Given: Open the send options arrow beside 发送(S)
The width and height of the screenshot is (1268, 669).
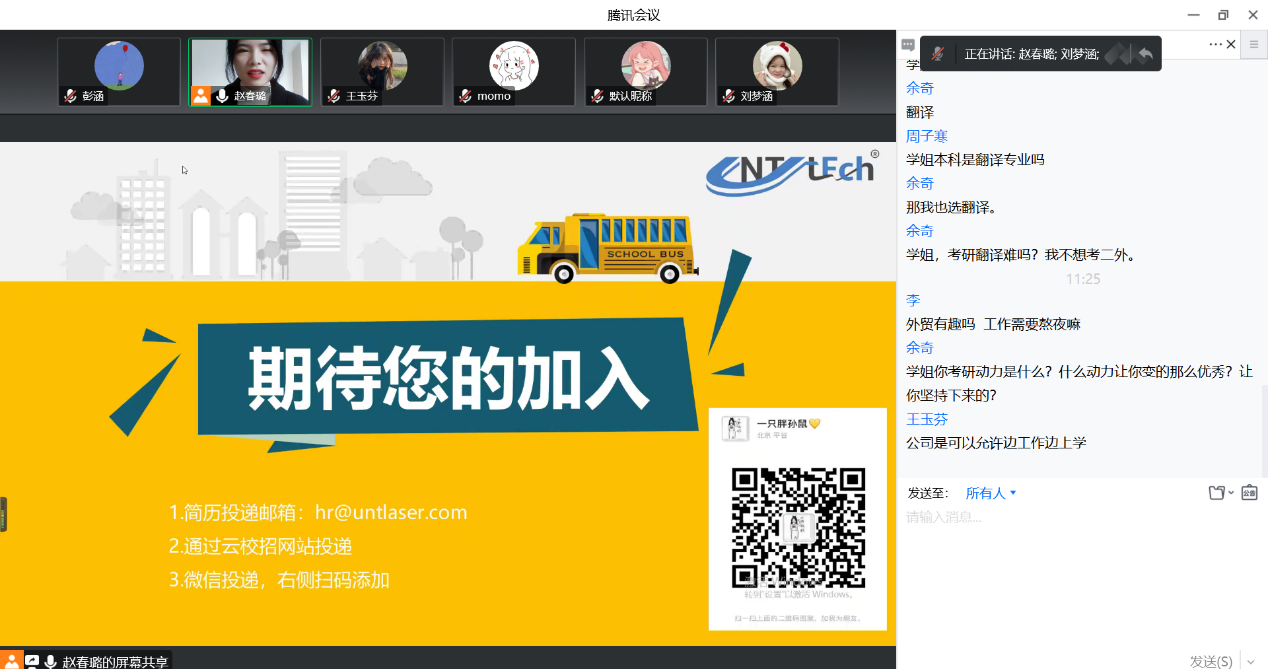Looking at the screenshot, I should tap(1249, 661).
